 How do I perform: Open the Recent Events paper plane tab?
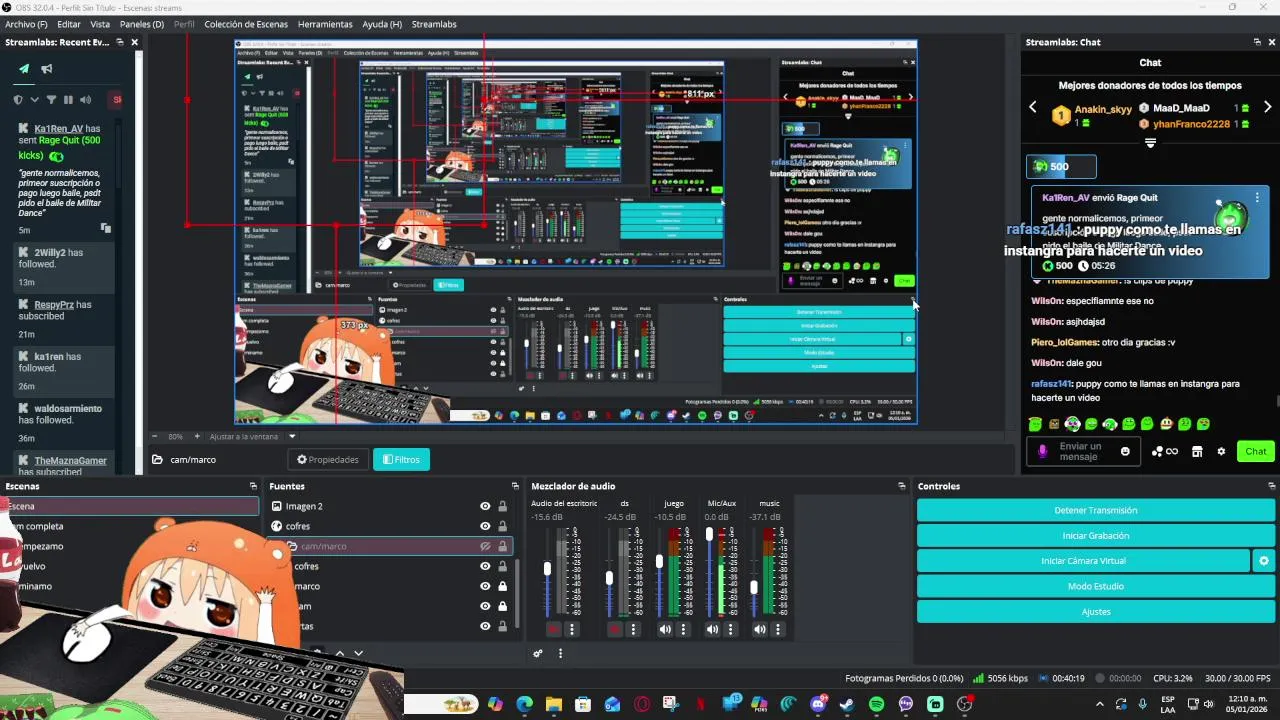(24, 69)
